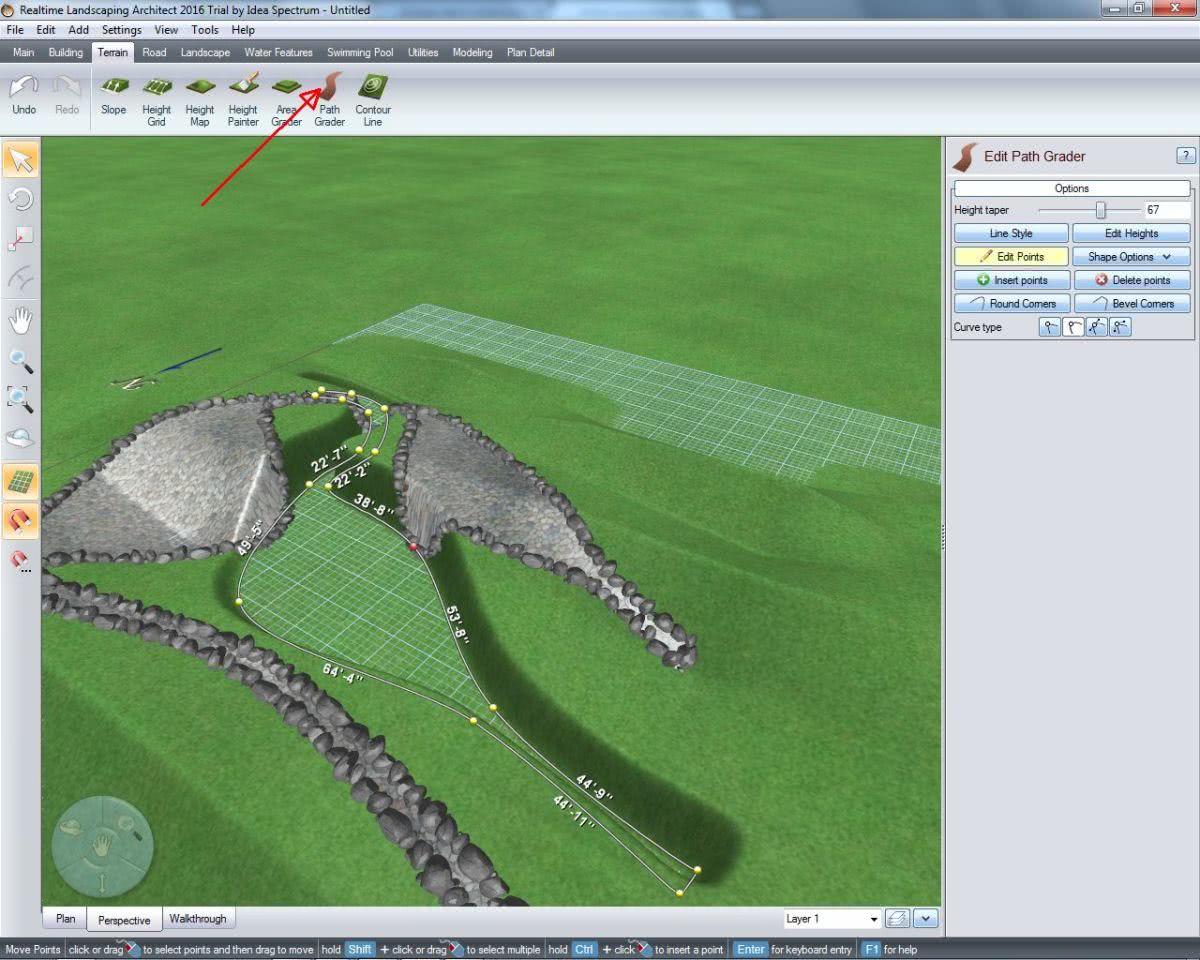Choose the Height Painter tool
Image resolution: width=1200 pixels, height=960 pixels.
coord(243,100)
